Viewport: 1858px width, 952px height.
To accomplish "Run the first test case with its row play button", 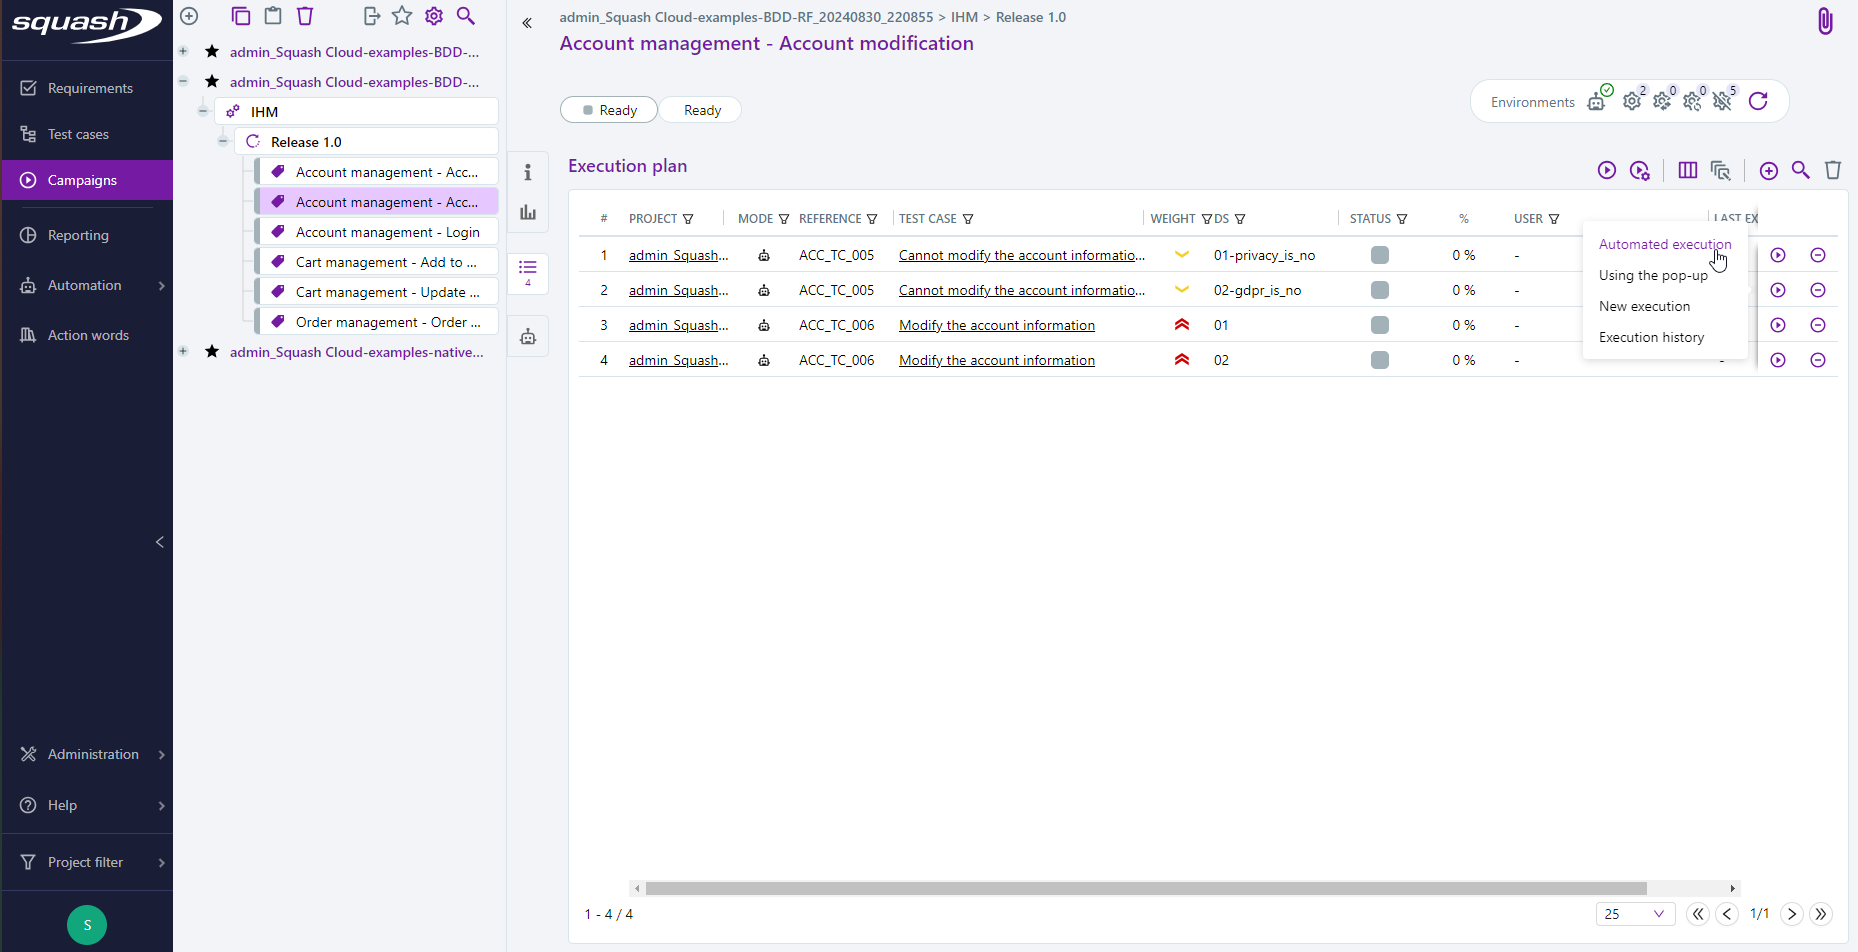I will point(1778,255).
